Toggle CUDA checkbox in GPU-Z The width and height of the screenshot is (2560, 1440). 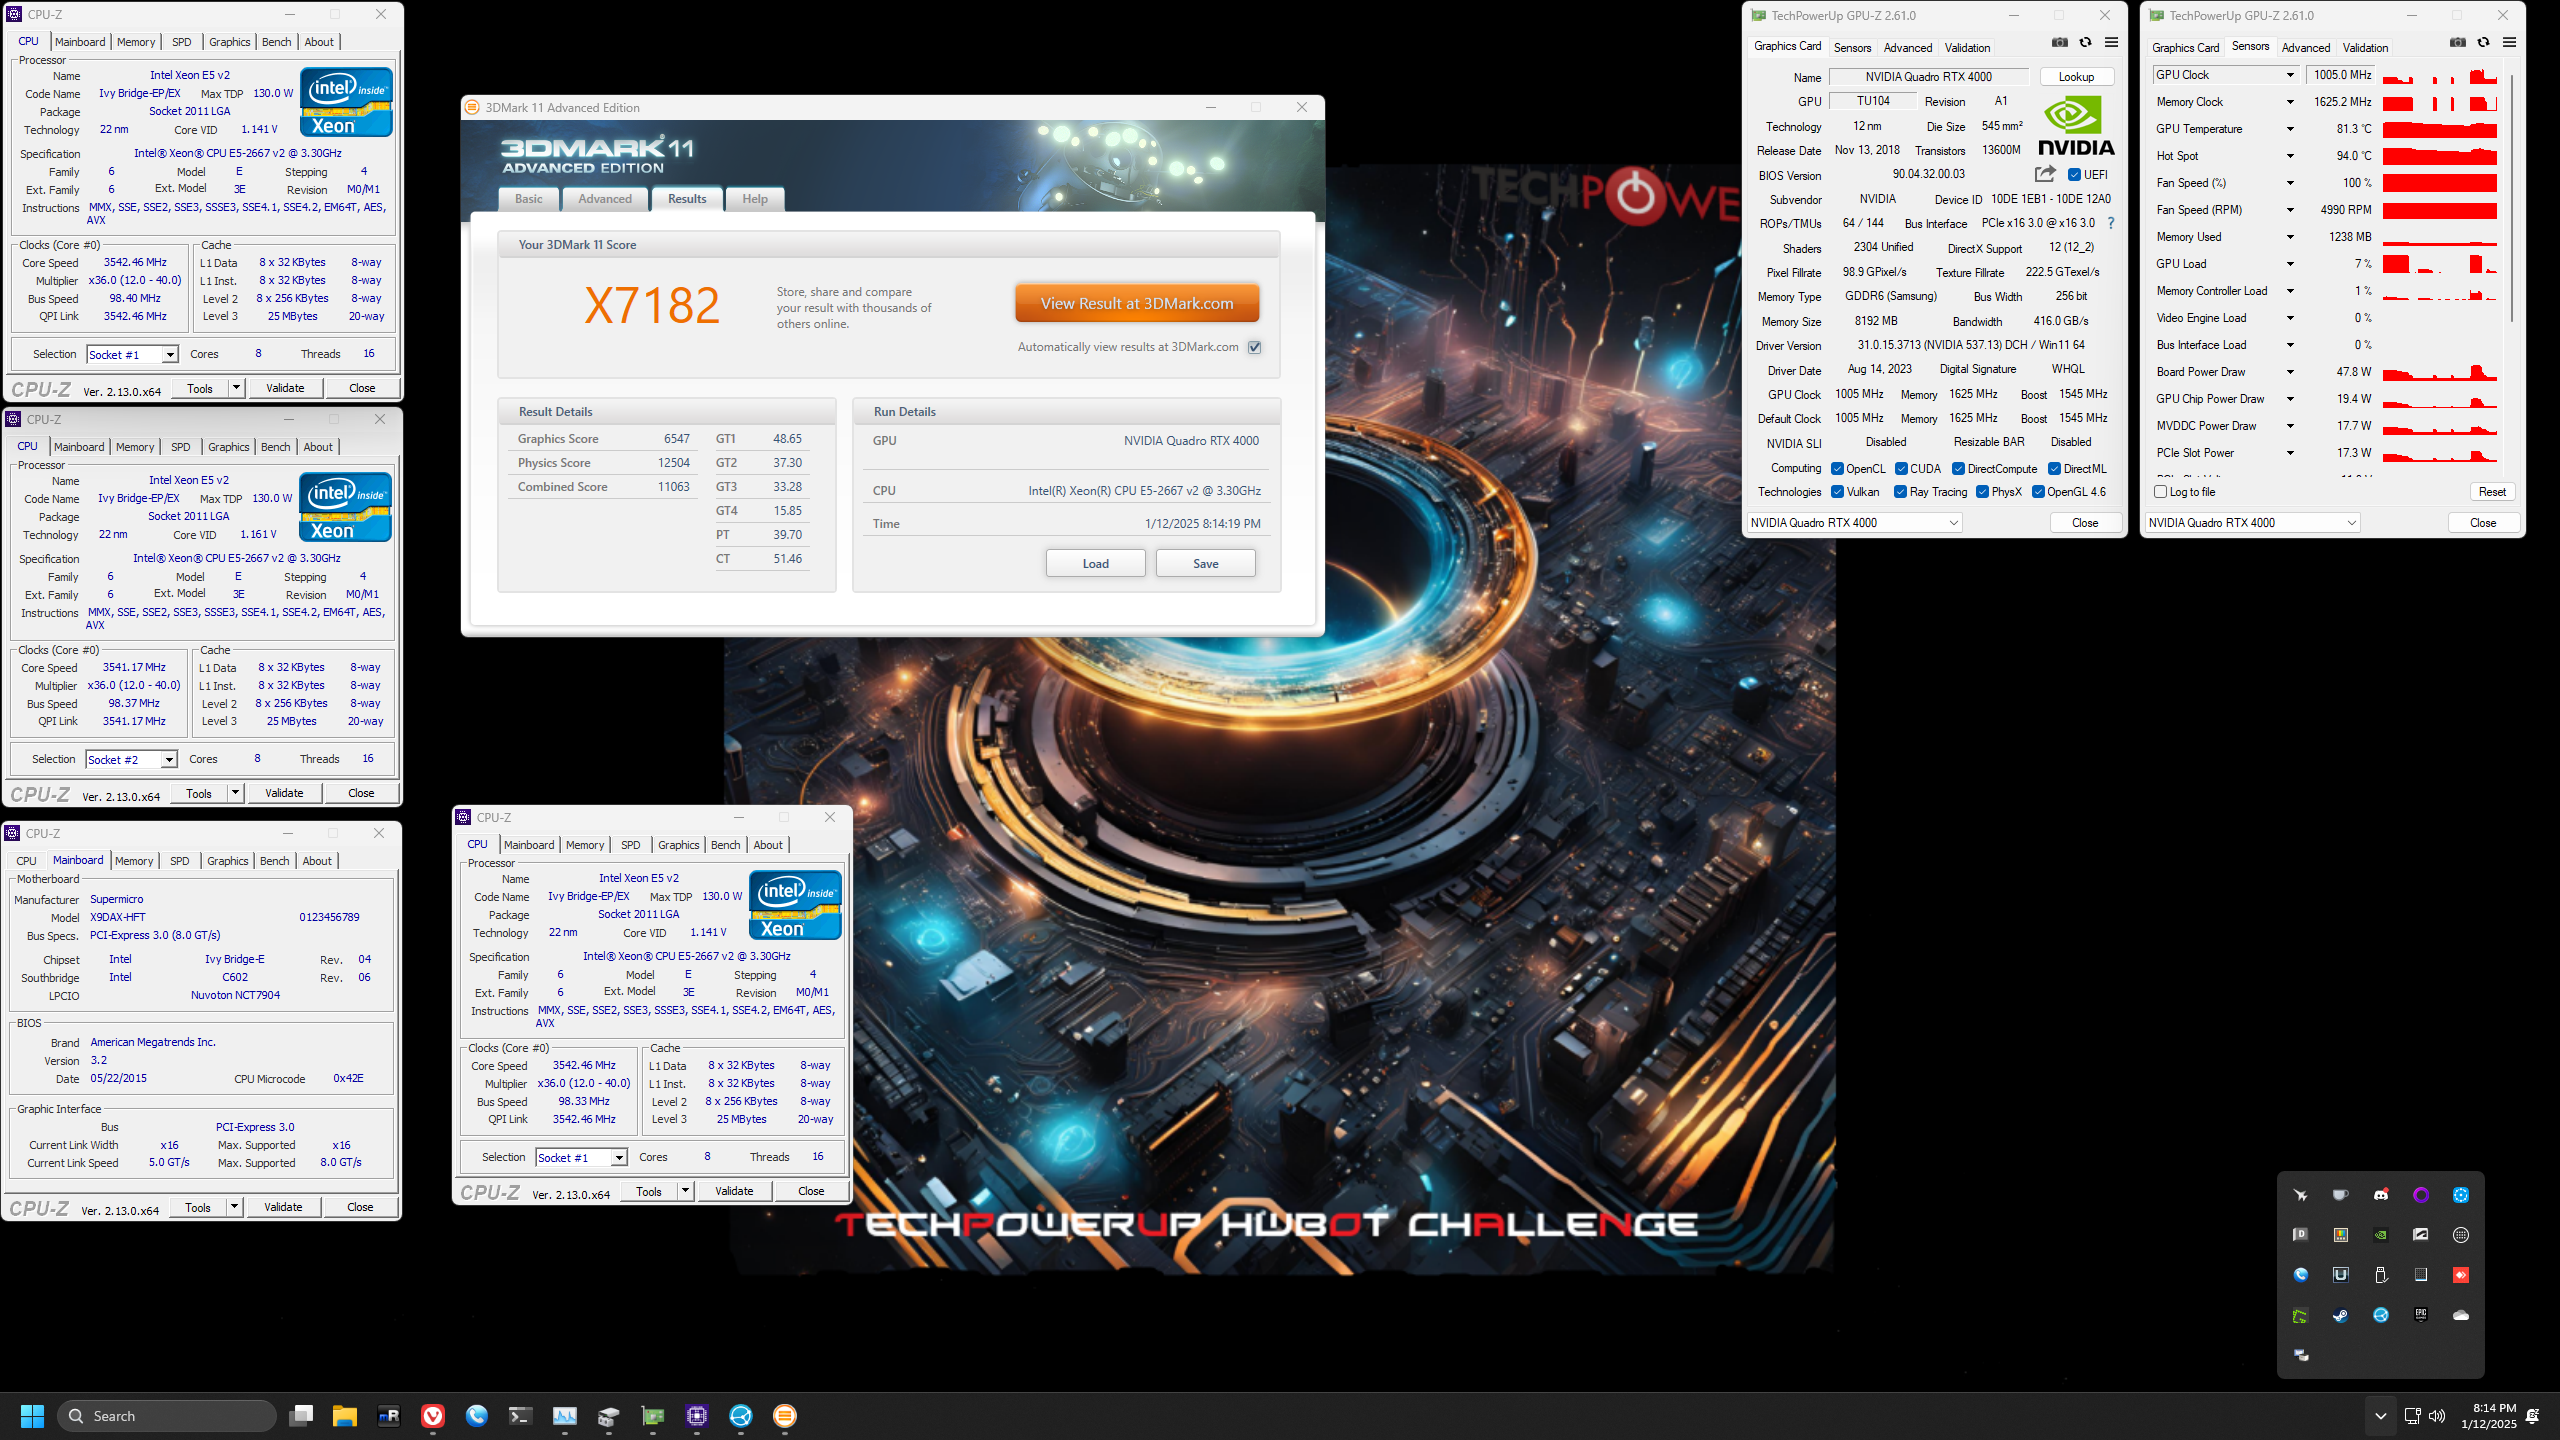pyautogui.click(x=1901, y=469)
